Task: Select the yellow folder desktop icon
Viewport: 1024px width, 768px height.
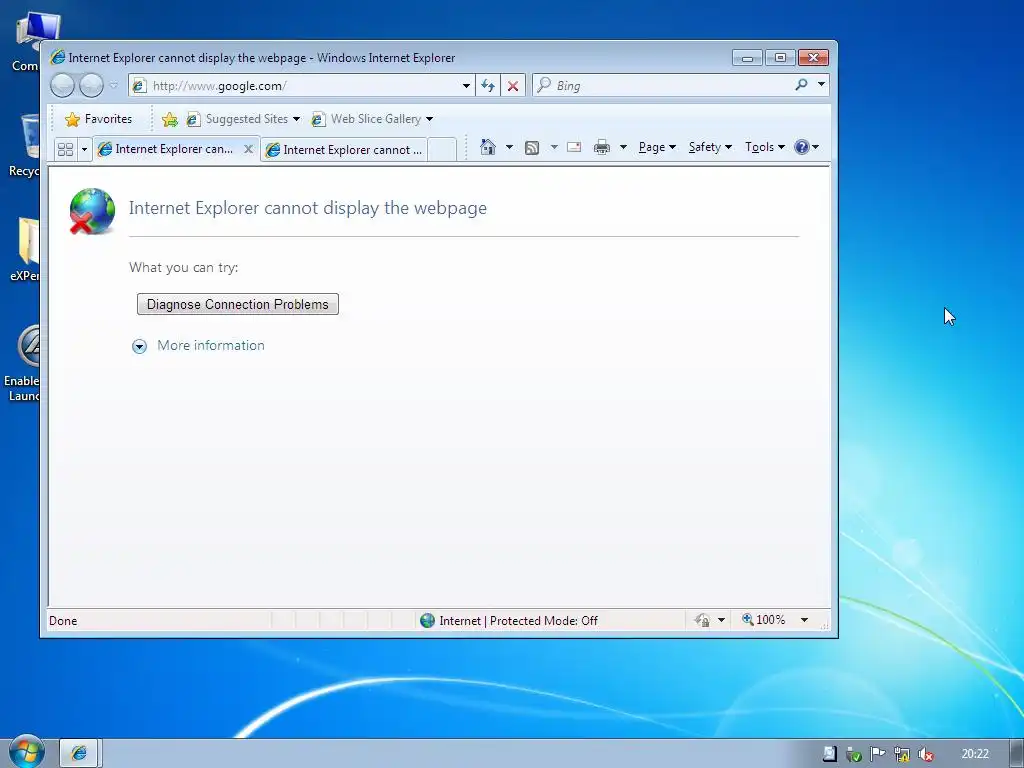Action: click(24, 249)
